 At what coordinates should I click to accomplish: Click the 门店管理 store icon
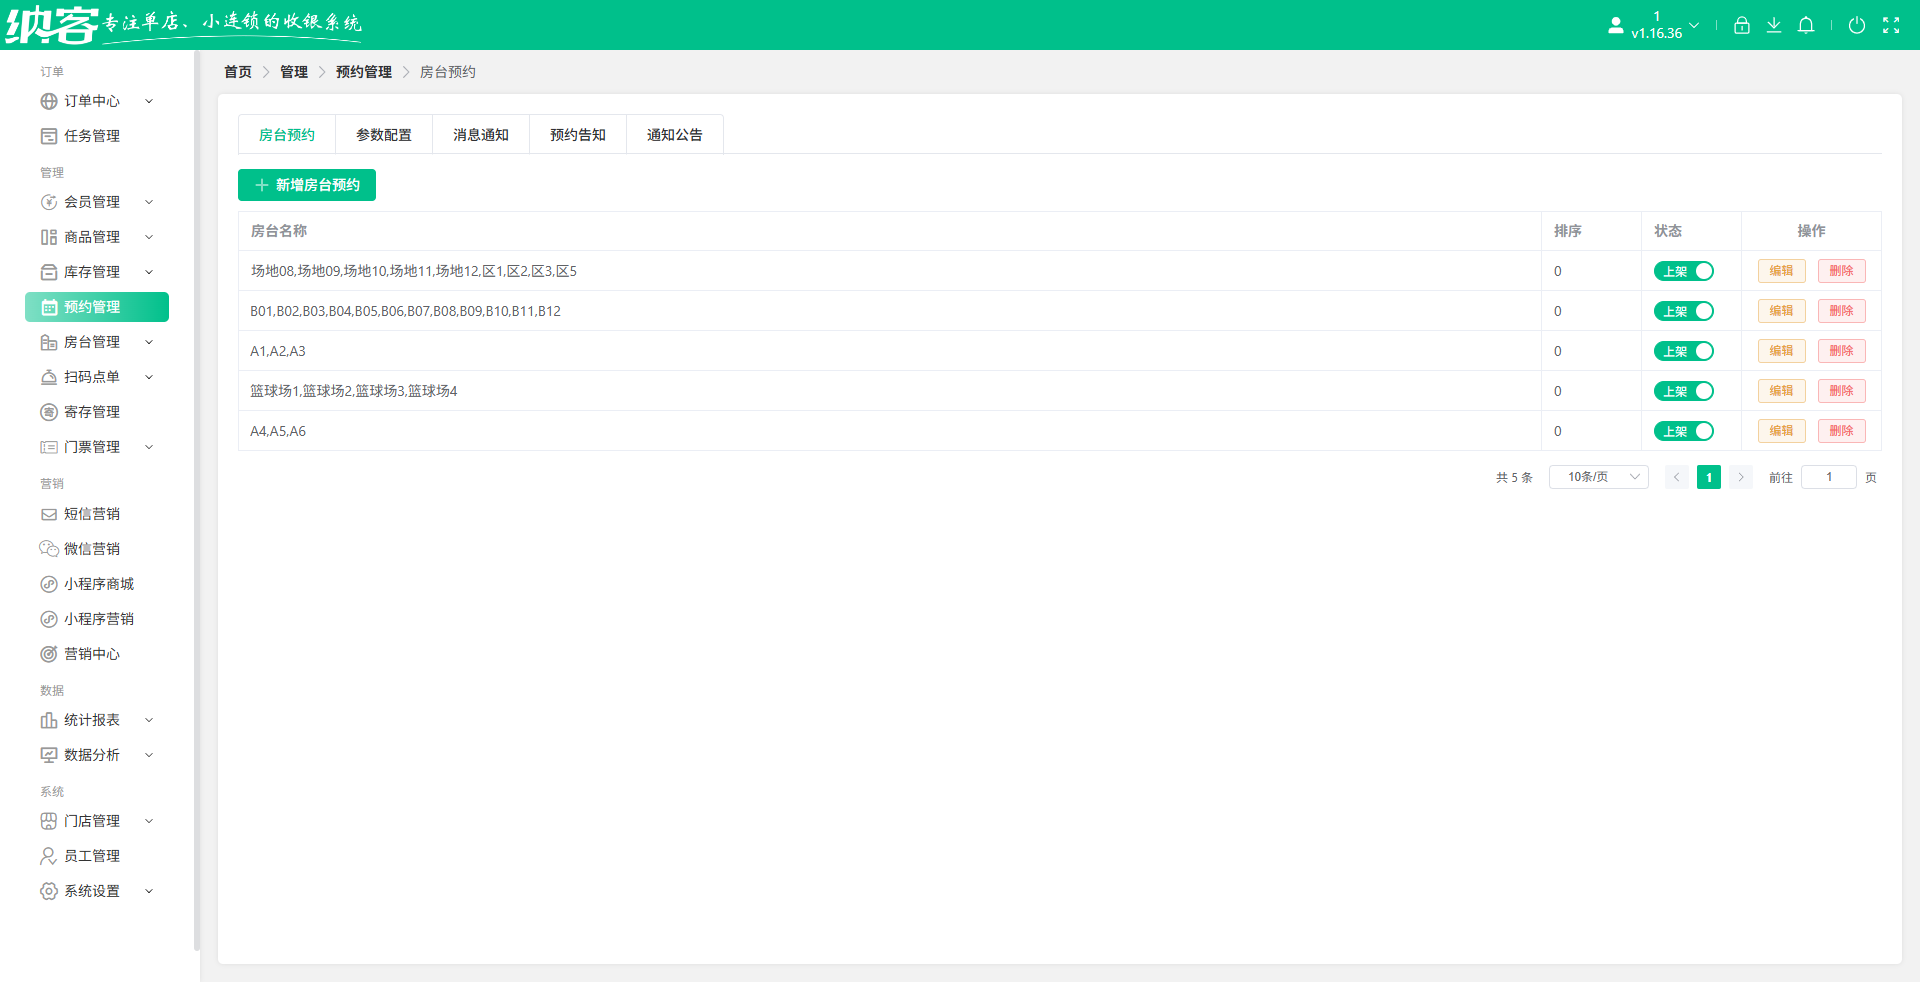click(49, 821)
